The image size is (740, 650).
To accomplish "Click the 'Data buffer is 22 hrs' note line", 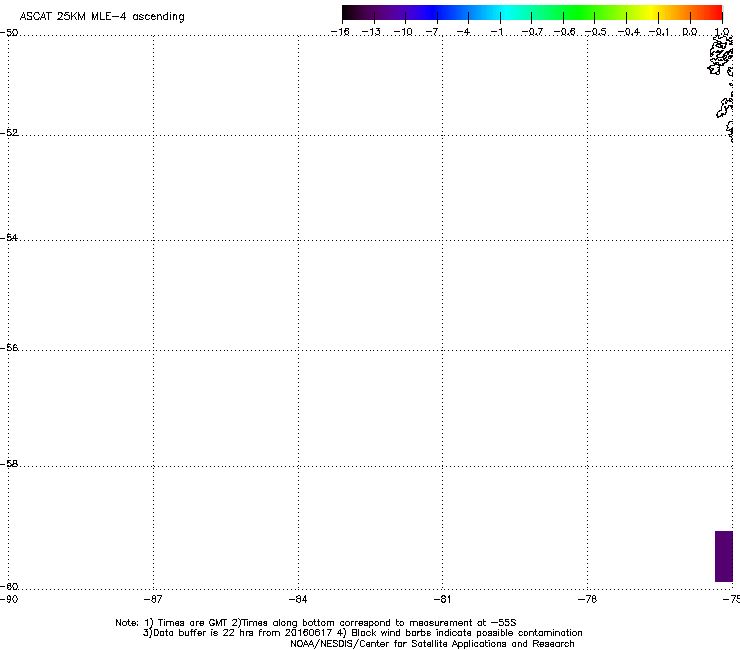I will coord(362,633).
